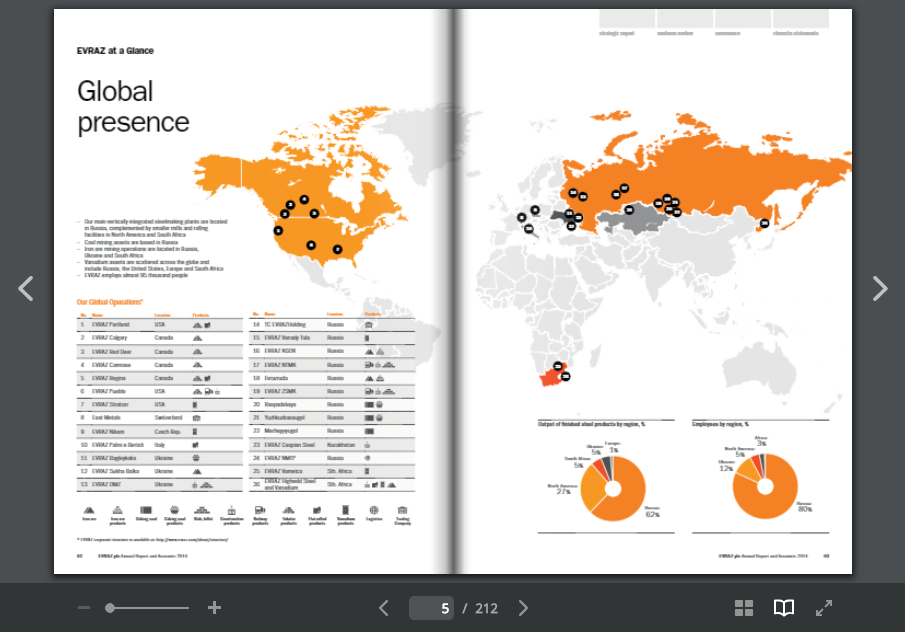Click the 'EVRAZ Regina' table row name

coord(109,378)
